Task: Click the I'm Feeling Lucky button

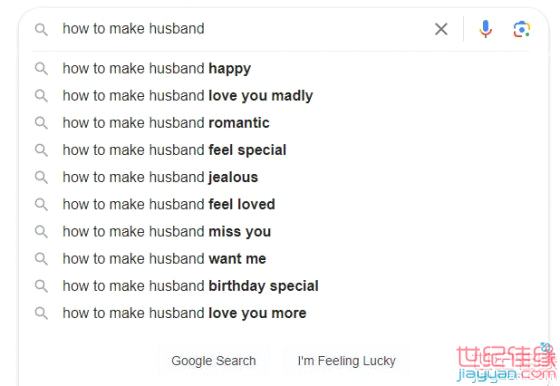Action: pyautogui.click(x=346, y=361)
